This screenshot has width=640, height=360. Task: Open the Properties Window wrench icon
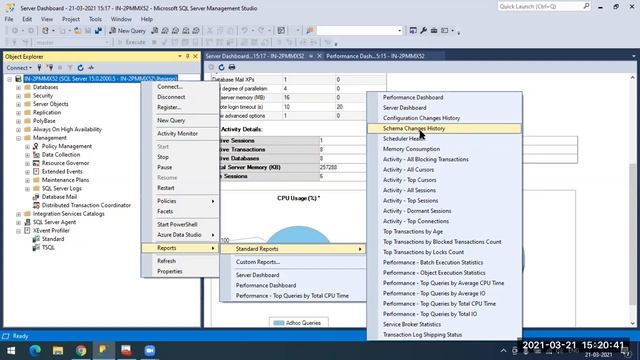423,31
